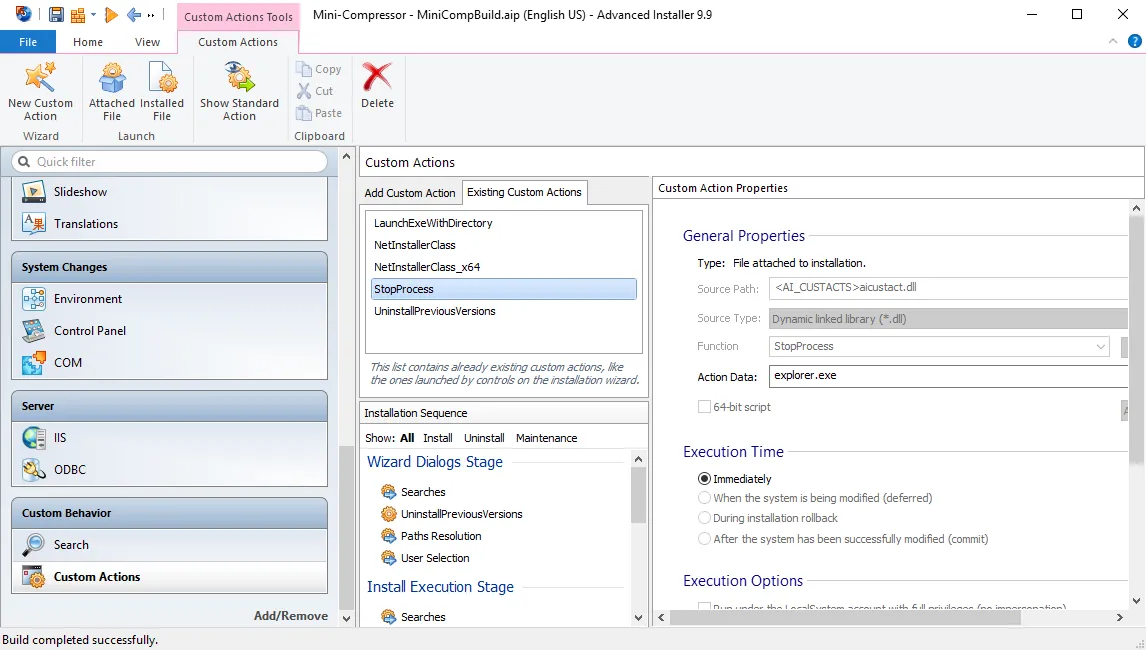
Task: Switch to Add Custom Action tab
Action: click(410, 193)
